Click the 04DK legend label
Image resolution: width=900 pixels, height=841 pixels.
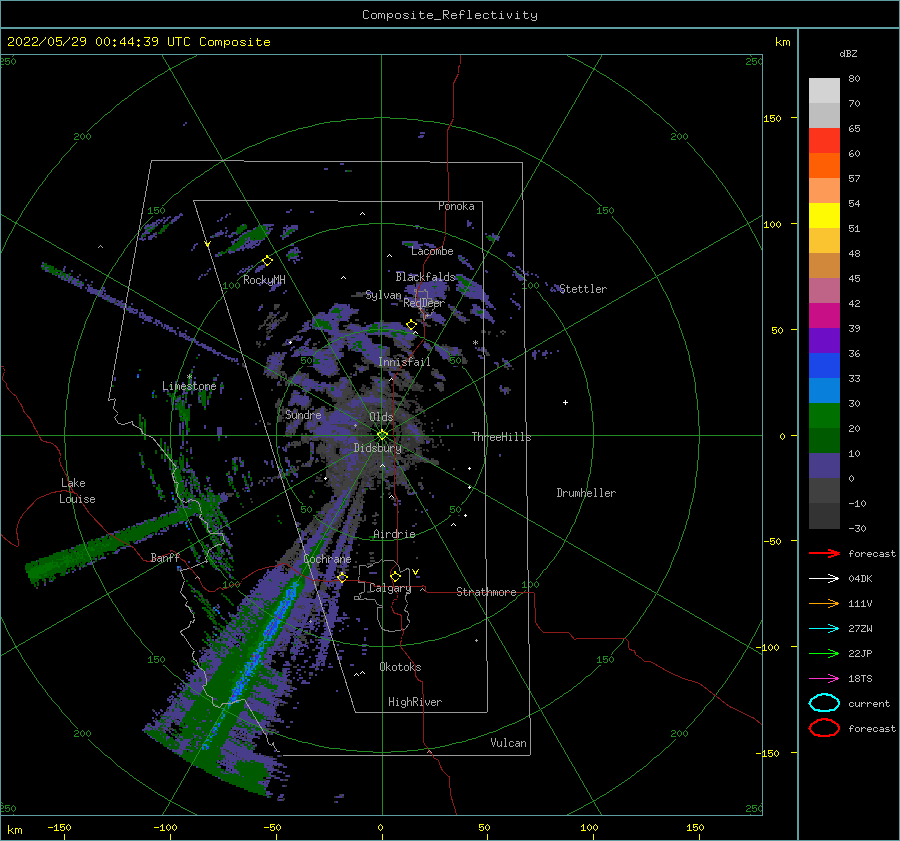tap(860, 578)
